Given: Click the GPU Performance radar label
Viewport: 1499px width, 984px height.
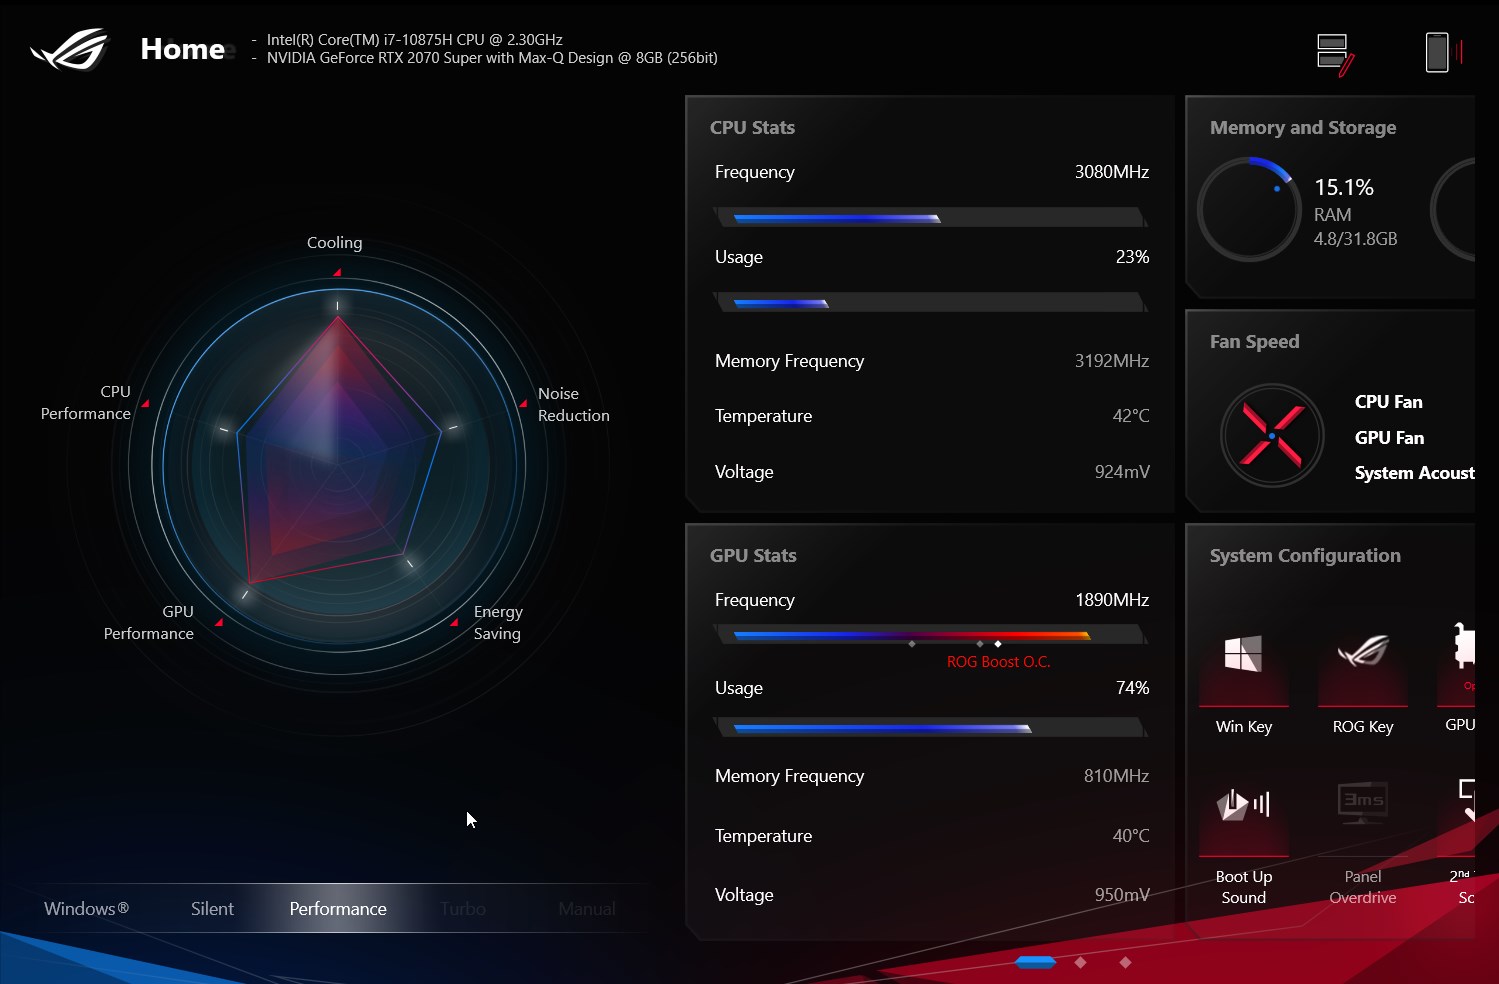Looking at the screenshot, I should pos(149,623).
